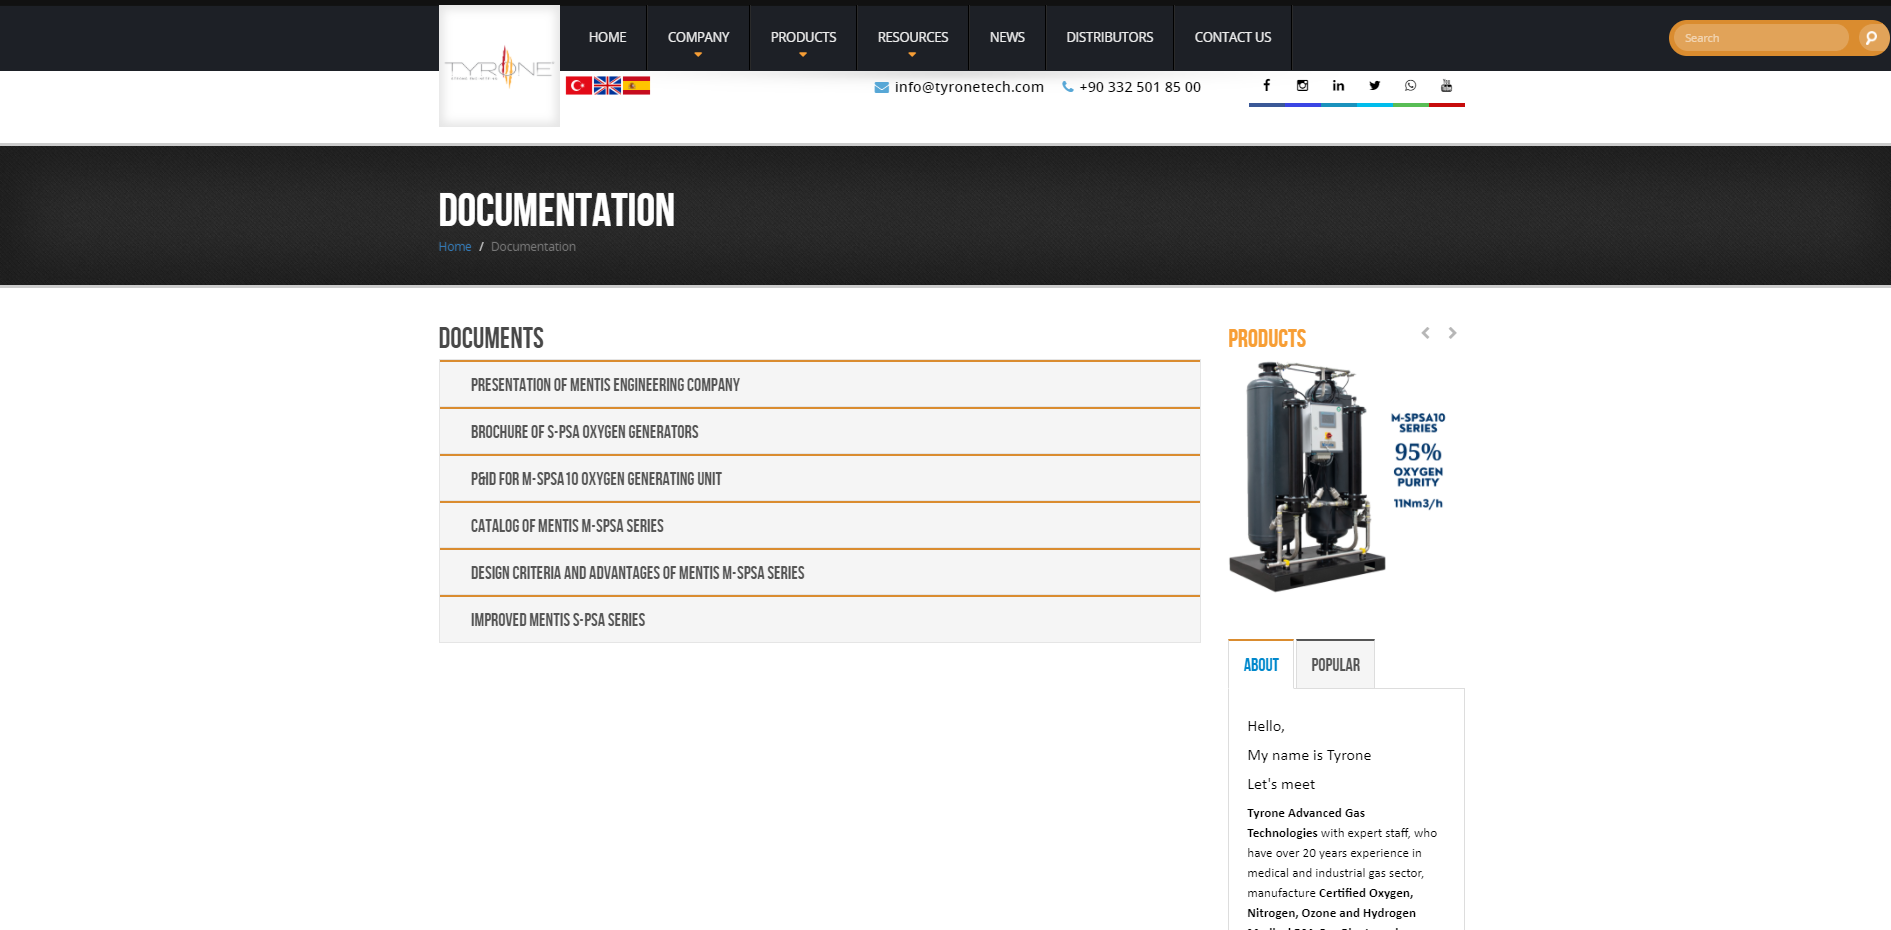Click the Documentation breadcrumb text
Screen dimensions: 1891x930
pyautogui.click(x=533, y=247)
